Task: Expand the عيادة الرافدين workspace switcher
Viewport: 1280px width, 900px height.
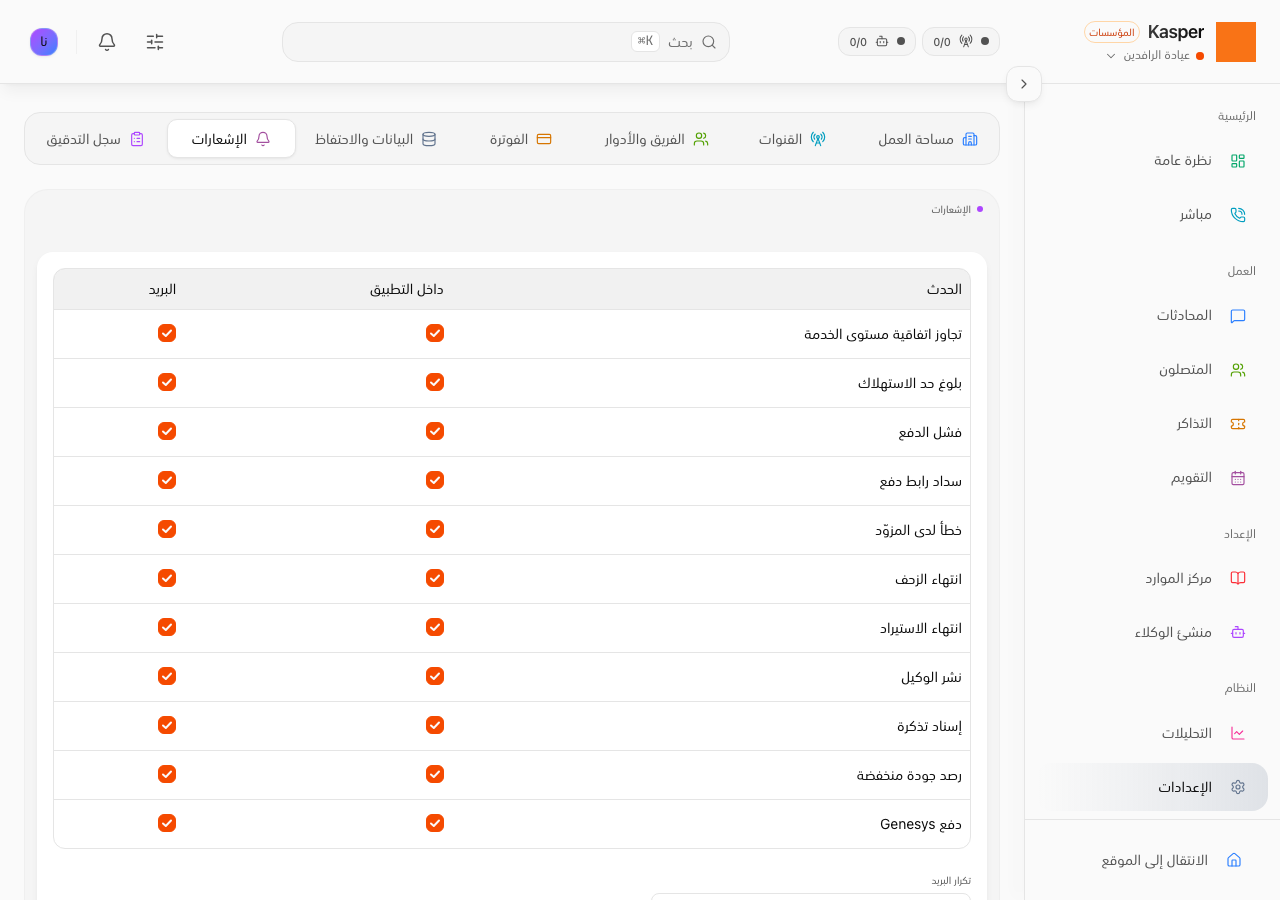Action: click(x=1154, y=55)
